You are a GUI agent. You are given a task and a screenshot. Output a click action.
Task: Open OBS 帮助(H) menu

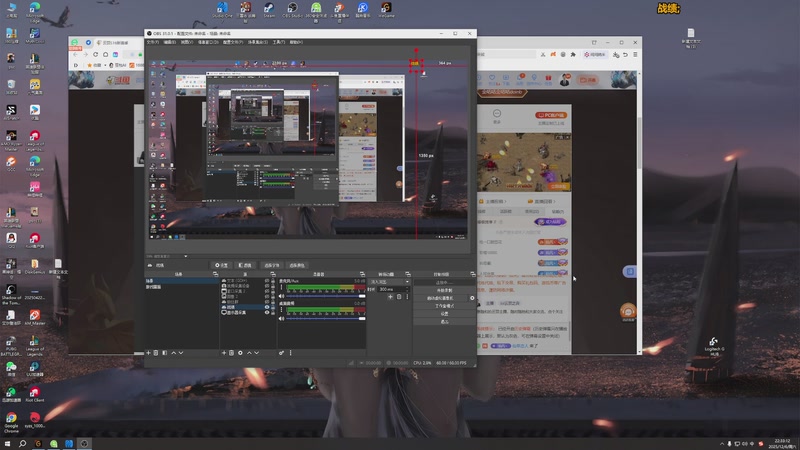[296, 42]
